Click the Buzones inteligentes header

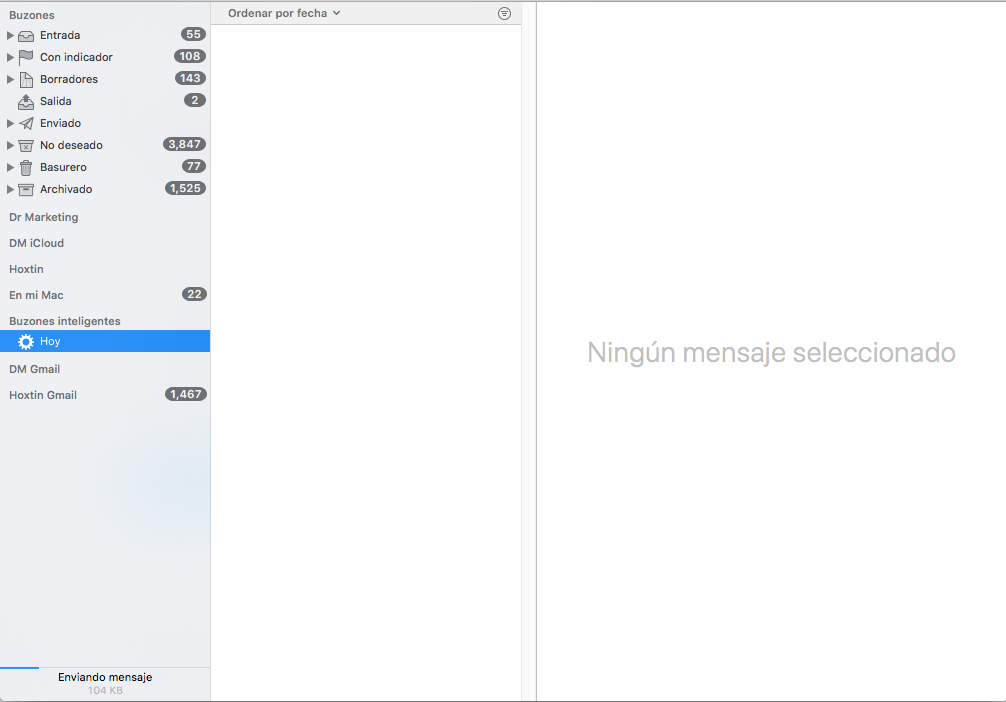[65, 321]
